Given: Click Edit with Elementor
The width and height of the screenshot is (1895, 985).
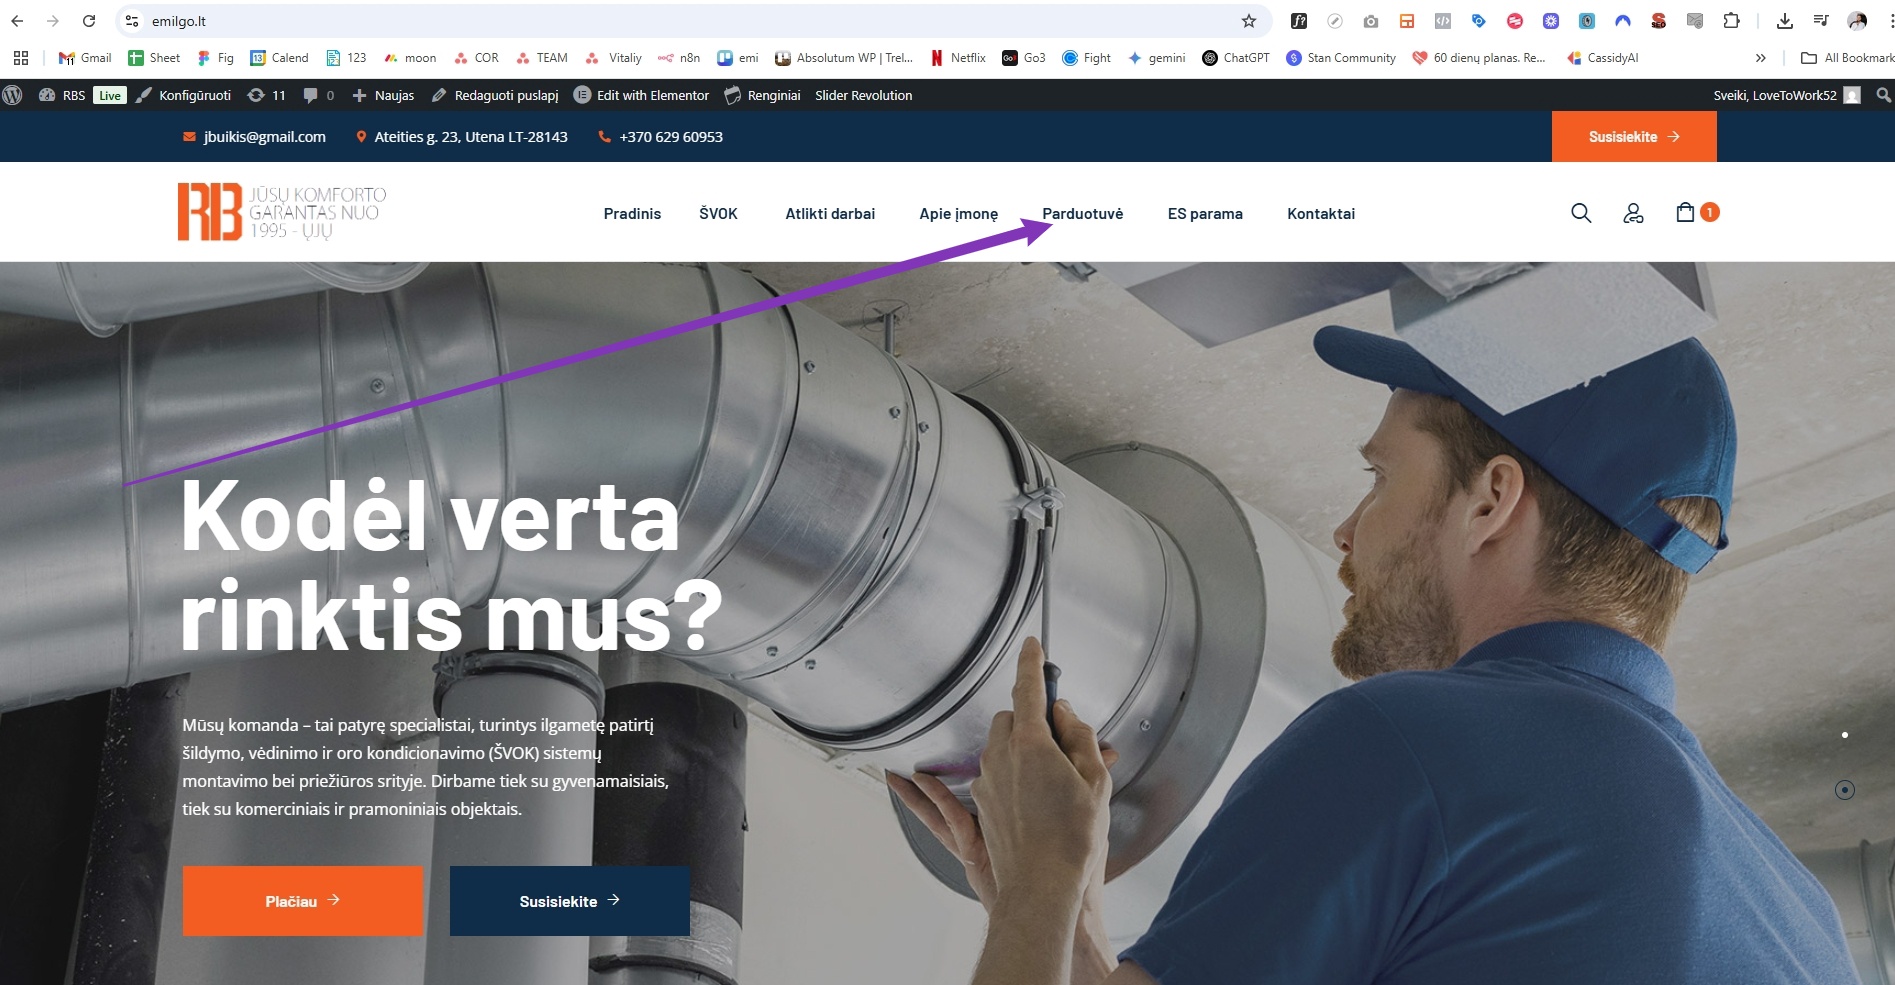Looking at the screenshot, I should coord(641,95).
